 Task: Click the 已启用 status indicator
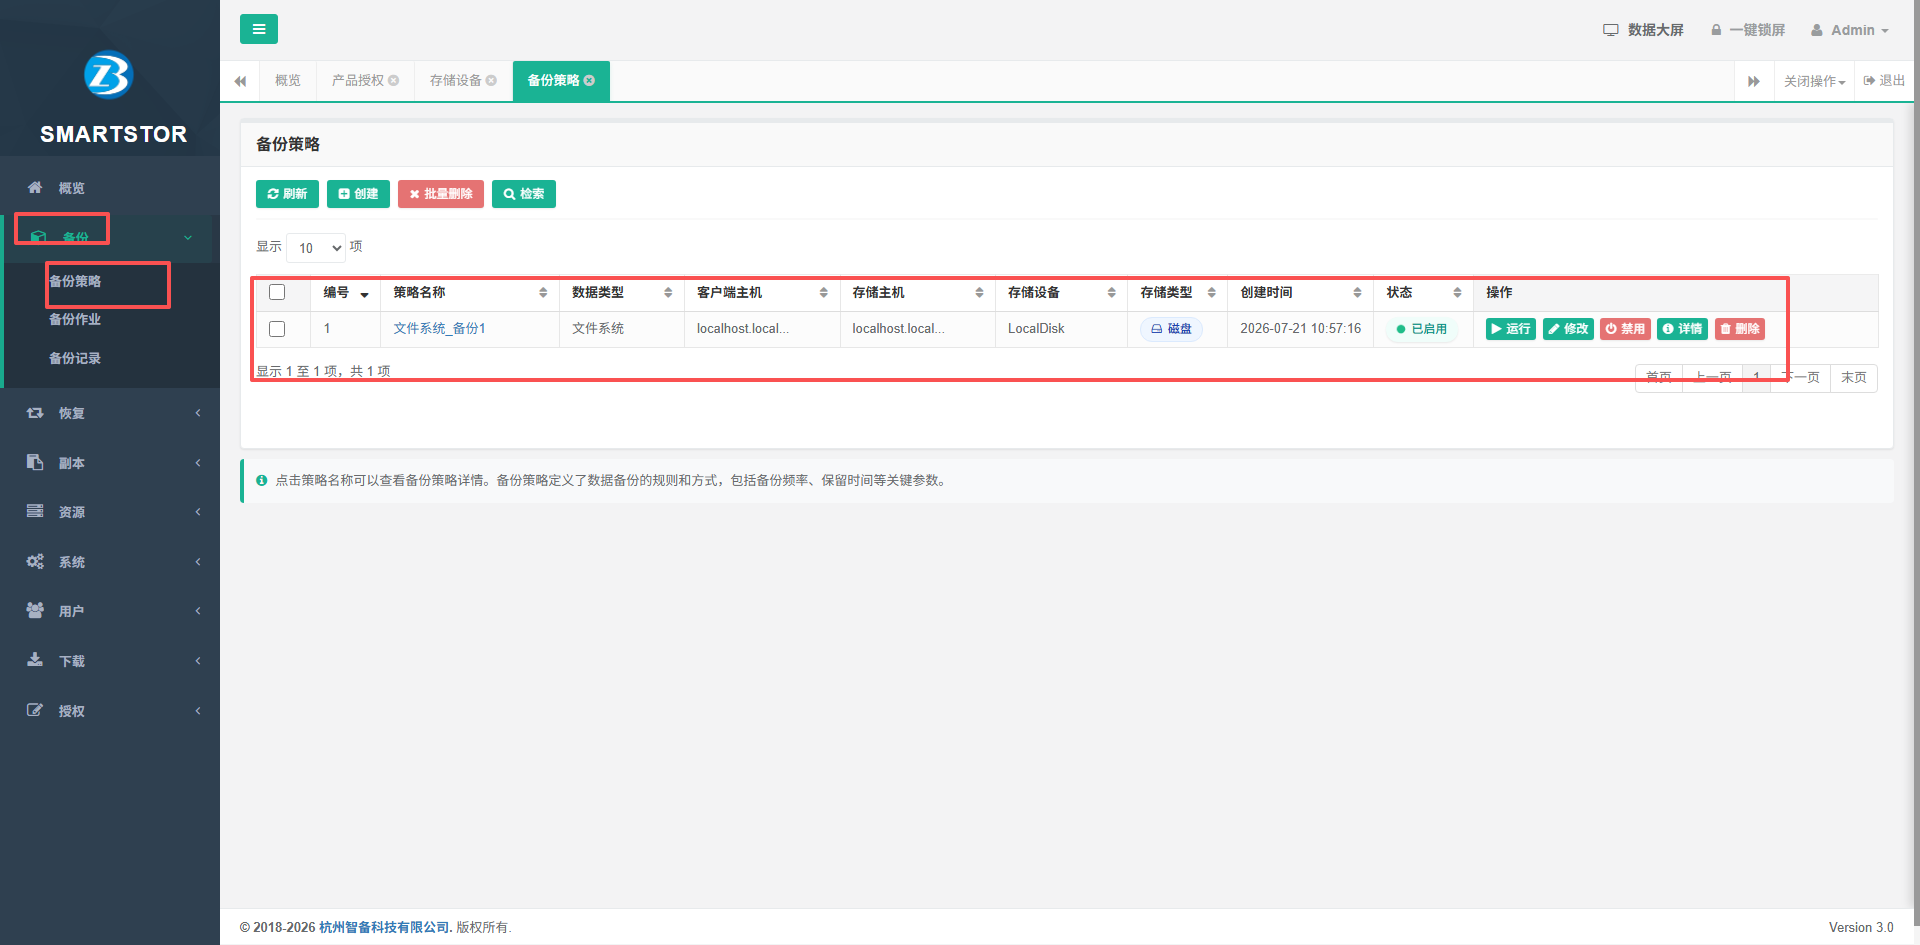point(1421,329)
